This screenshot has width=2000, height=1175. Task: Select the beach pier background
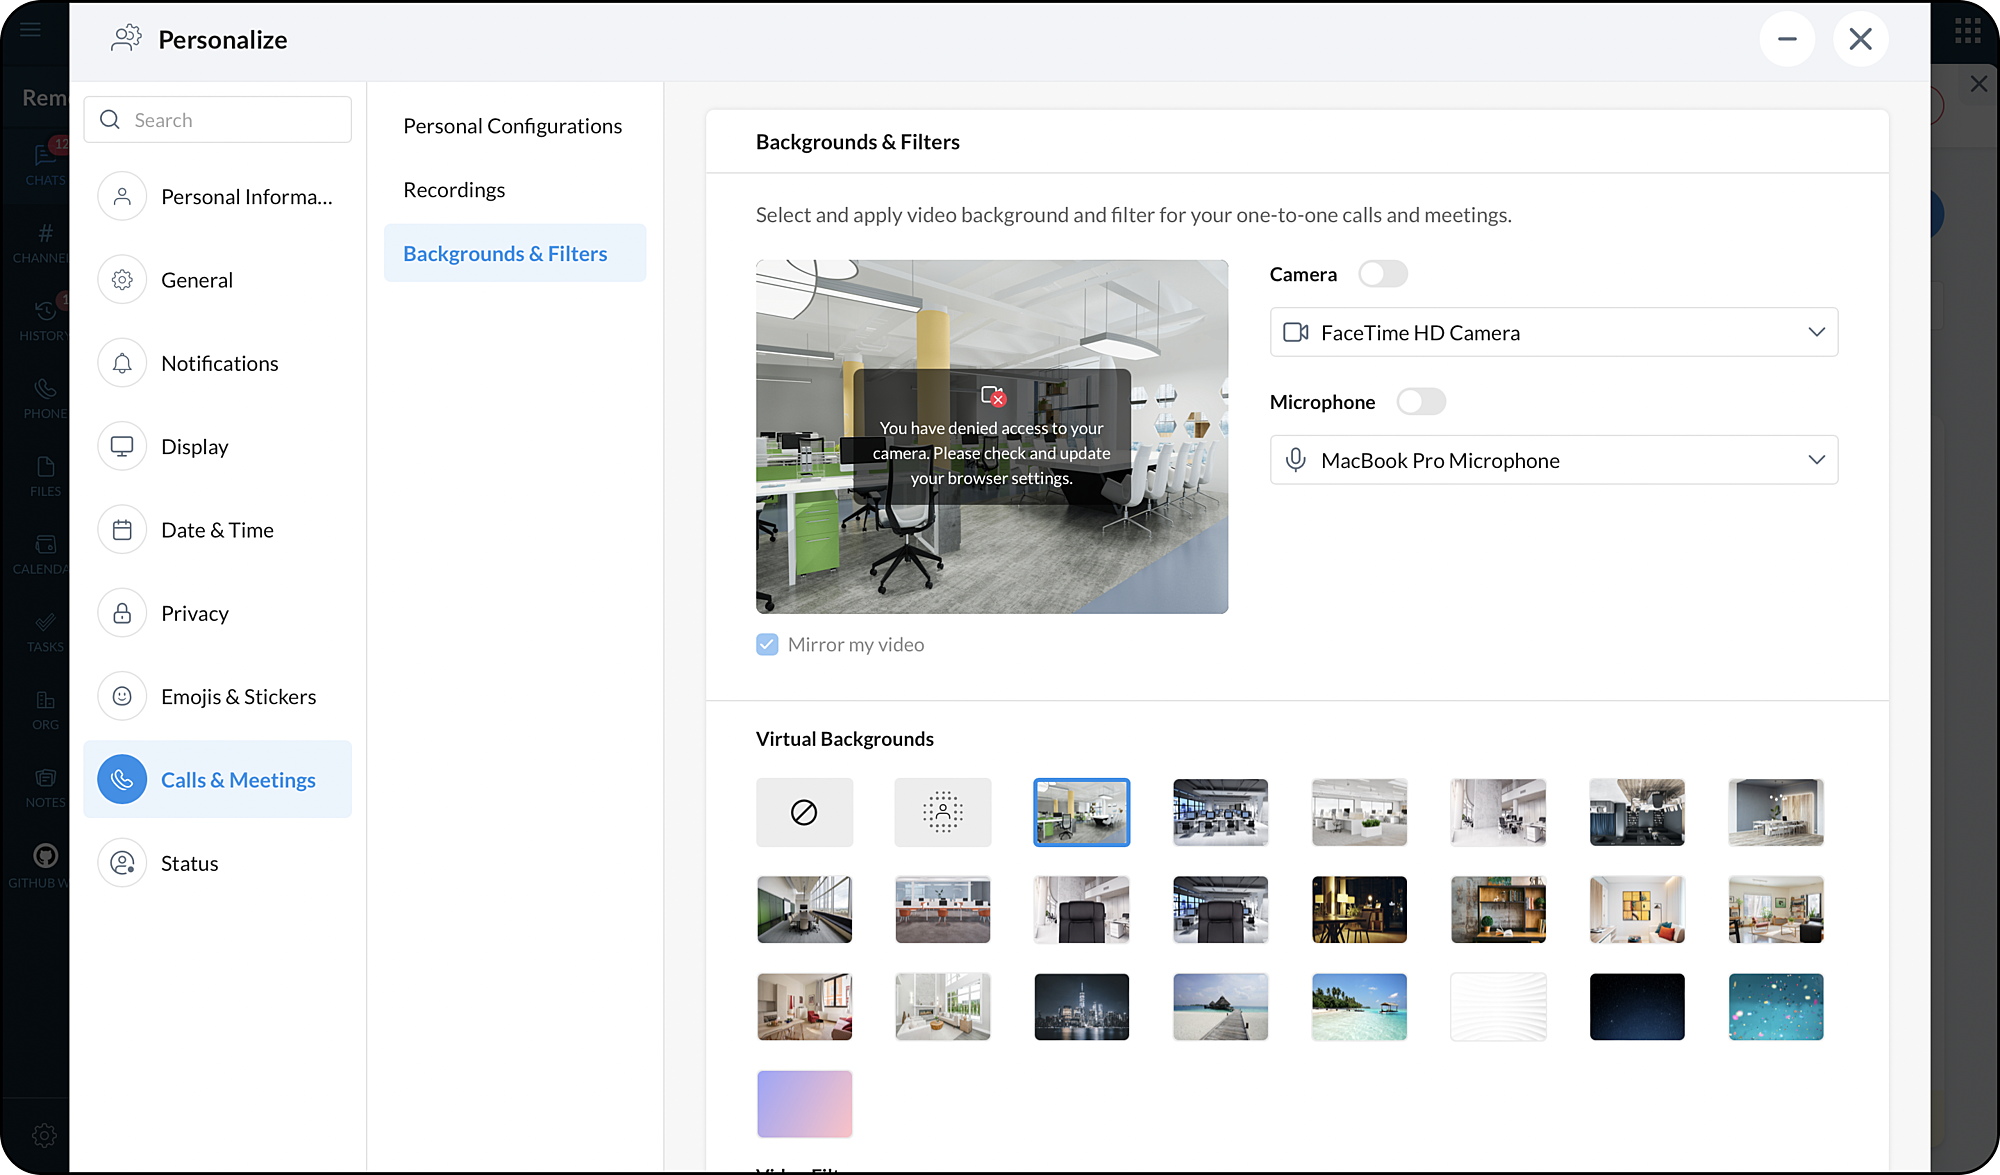[x=1220, y=1007]
